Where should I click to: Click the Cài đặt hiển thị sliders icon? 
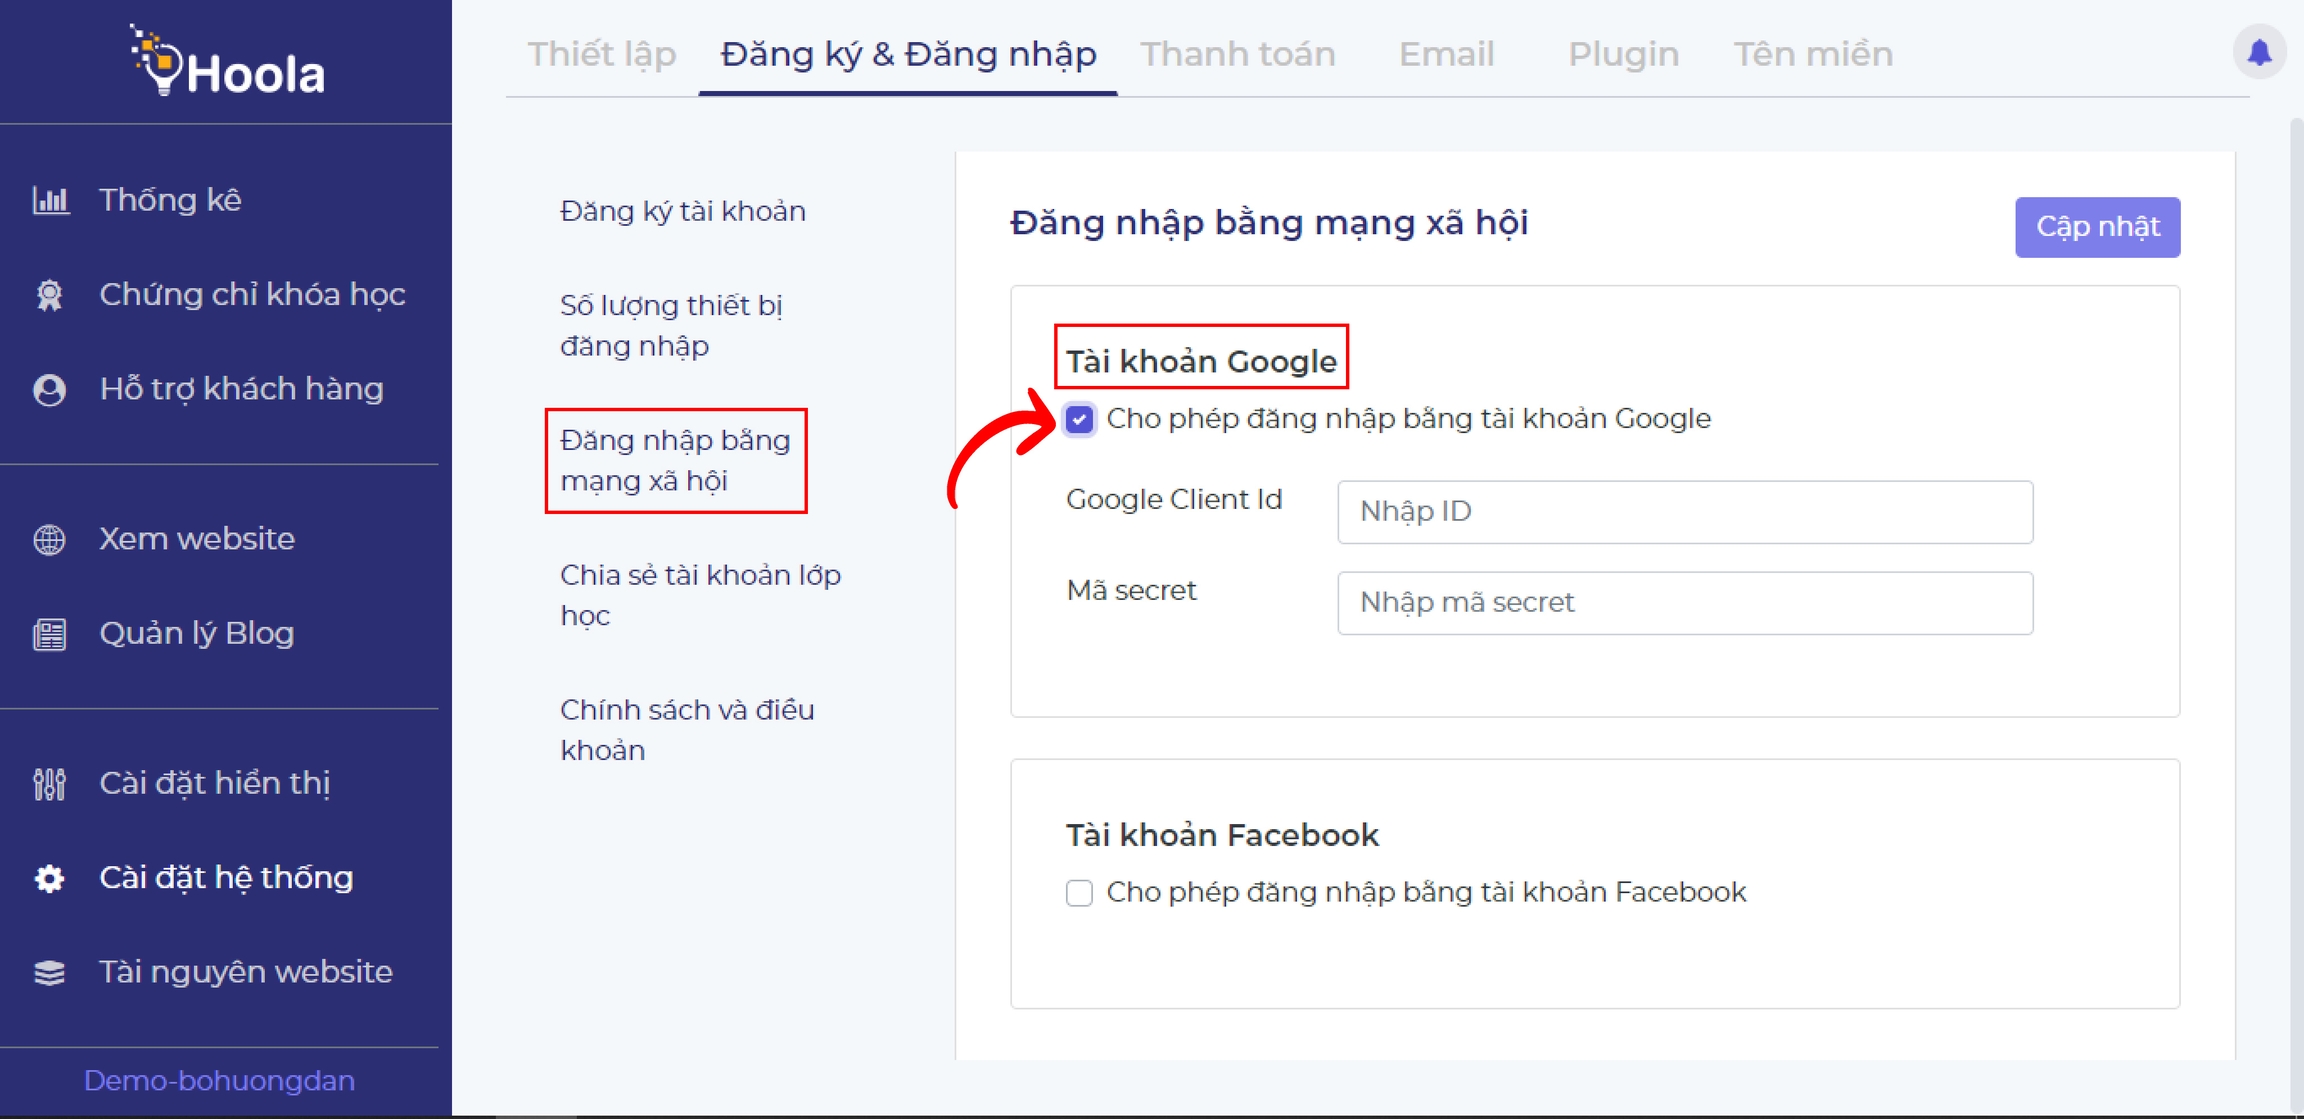50,783
